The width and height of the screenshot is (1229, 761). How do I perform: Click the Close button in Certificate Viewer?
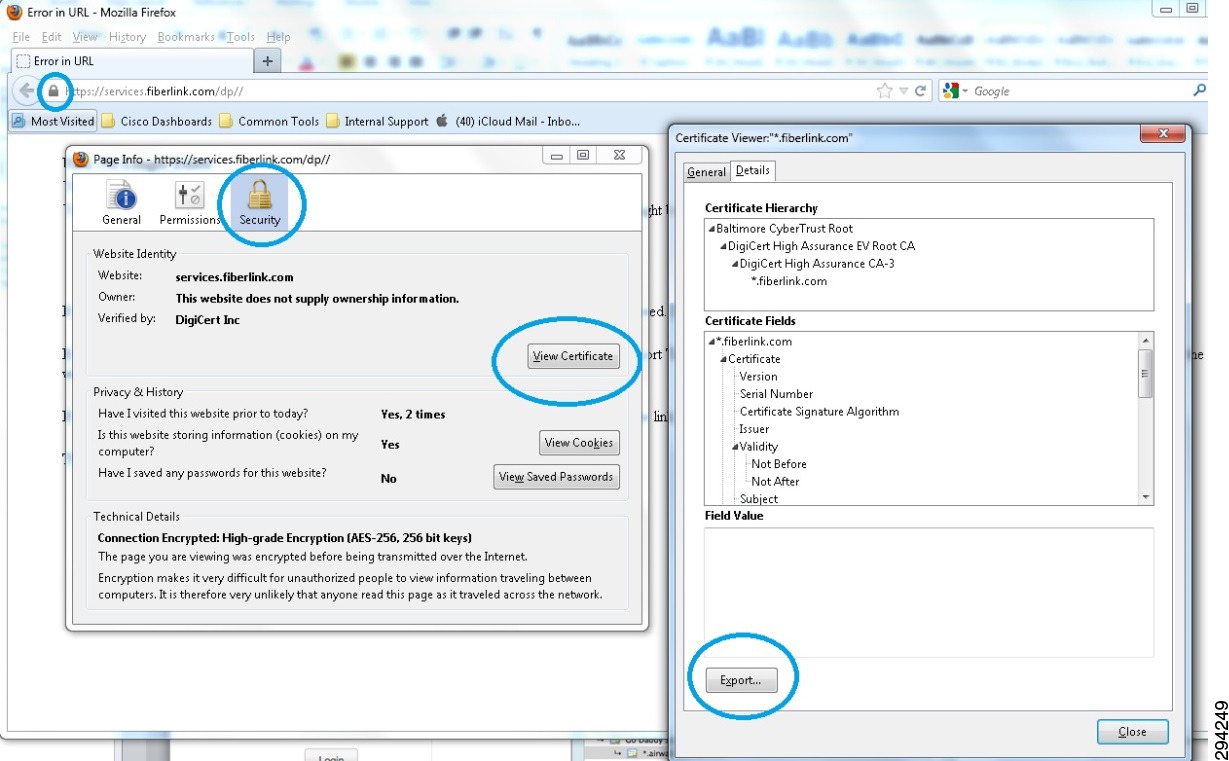[1132, 732]
